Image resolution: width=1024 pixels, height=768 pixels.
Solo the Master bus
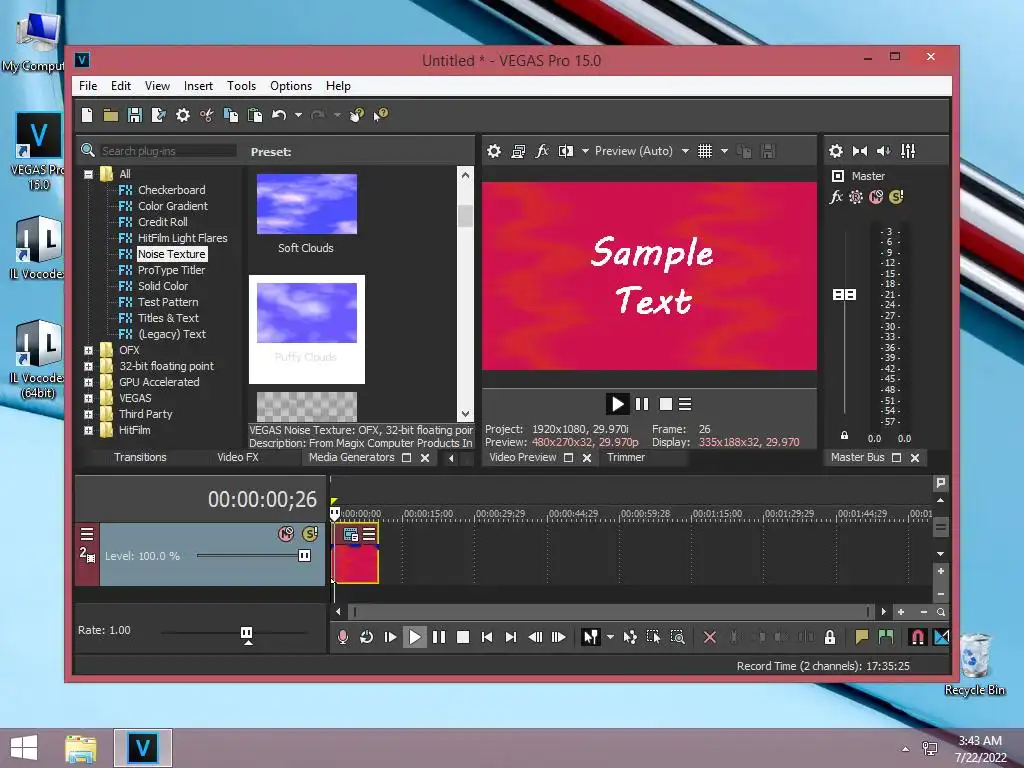pyautogui.click(x=896, y=197)
